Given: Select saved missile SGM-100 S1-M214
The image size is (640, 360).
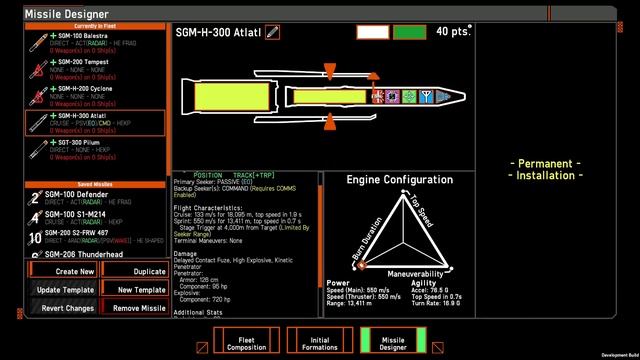Looking at the screenshot, I should coord(96,218).
